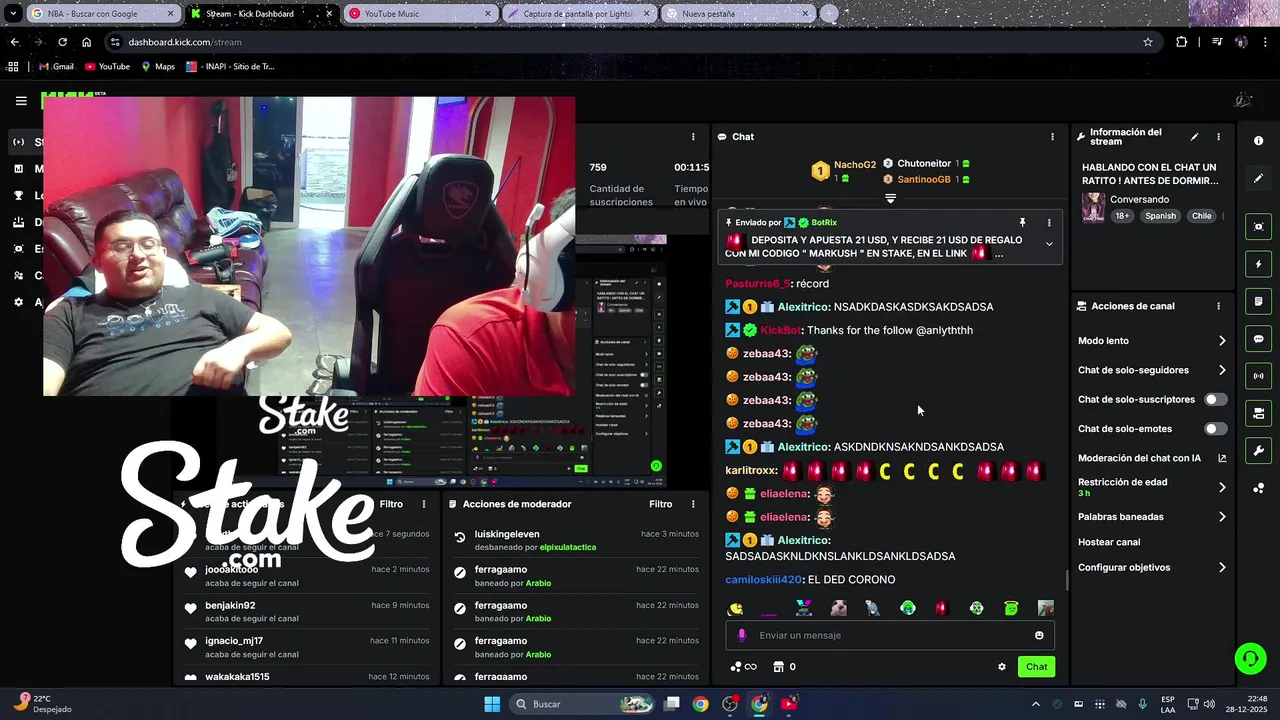Screen dimensions: 1280x720
Task: Click in the Enviar un mensaje field
Action: click(x=890, y=635)
